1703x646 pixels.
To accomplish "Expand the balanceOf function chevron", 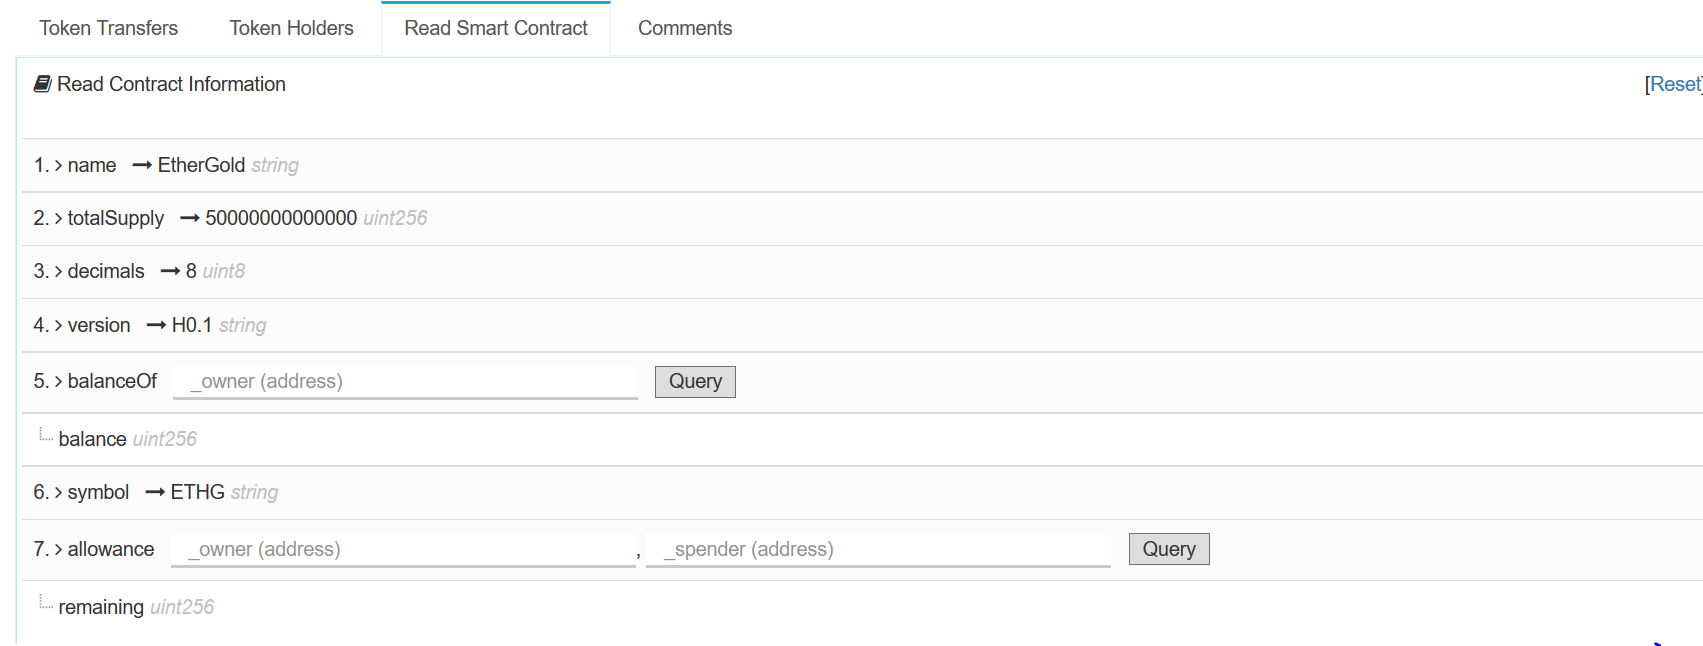I will point(58,382).
